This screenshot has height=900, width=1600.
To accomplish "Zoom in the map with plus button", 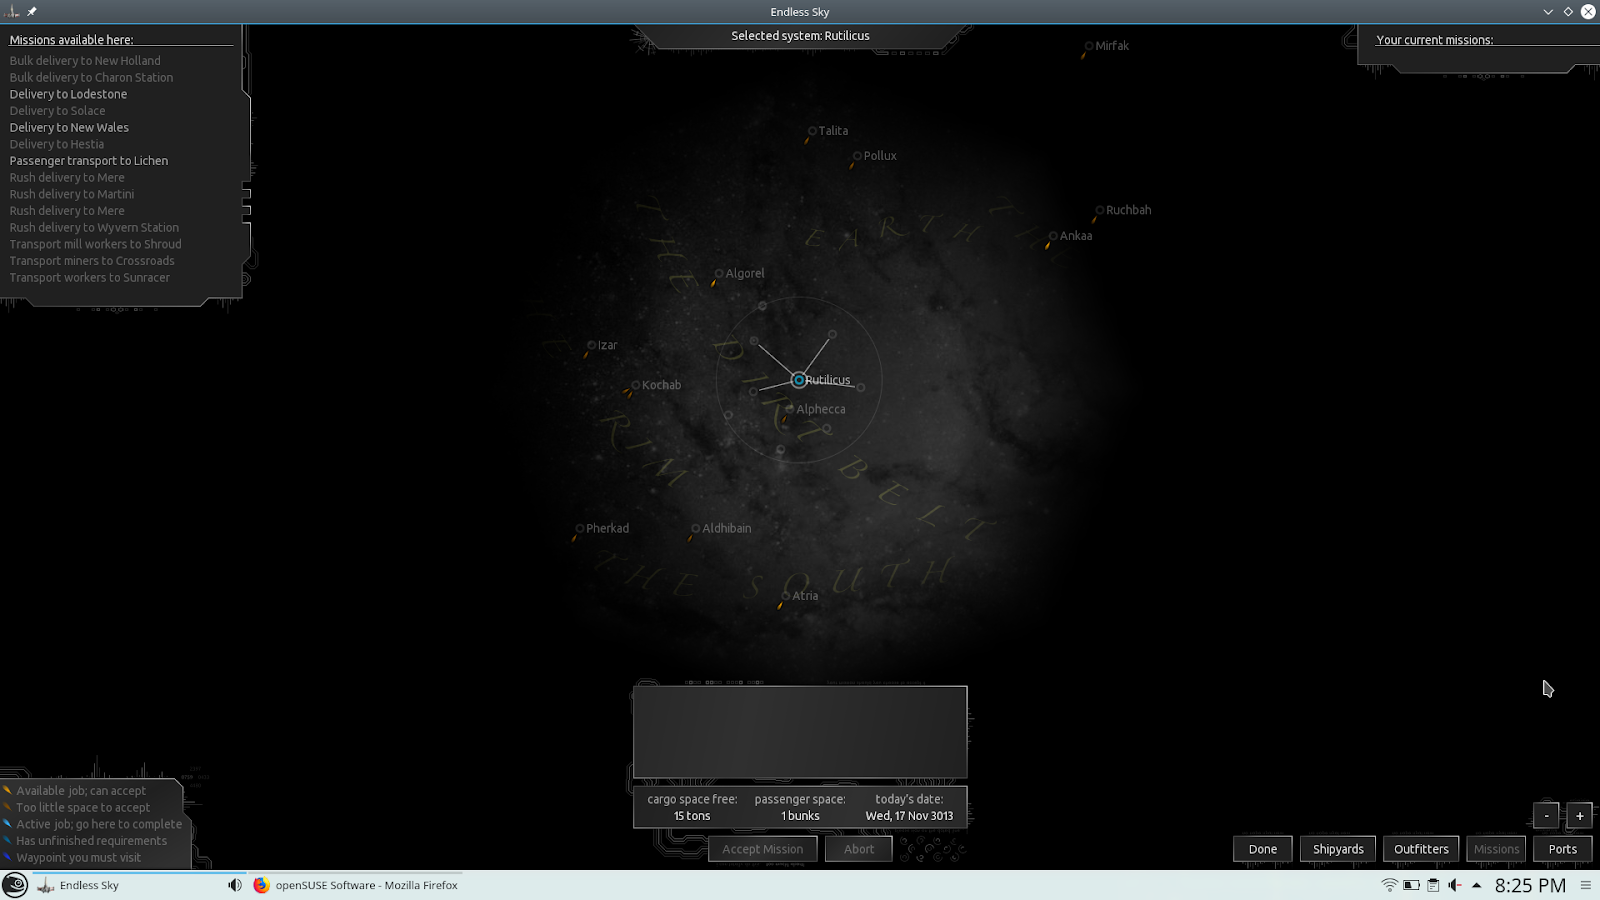I will (x=1579, y=815).
